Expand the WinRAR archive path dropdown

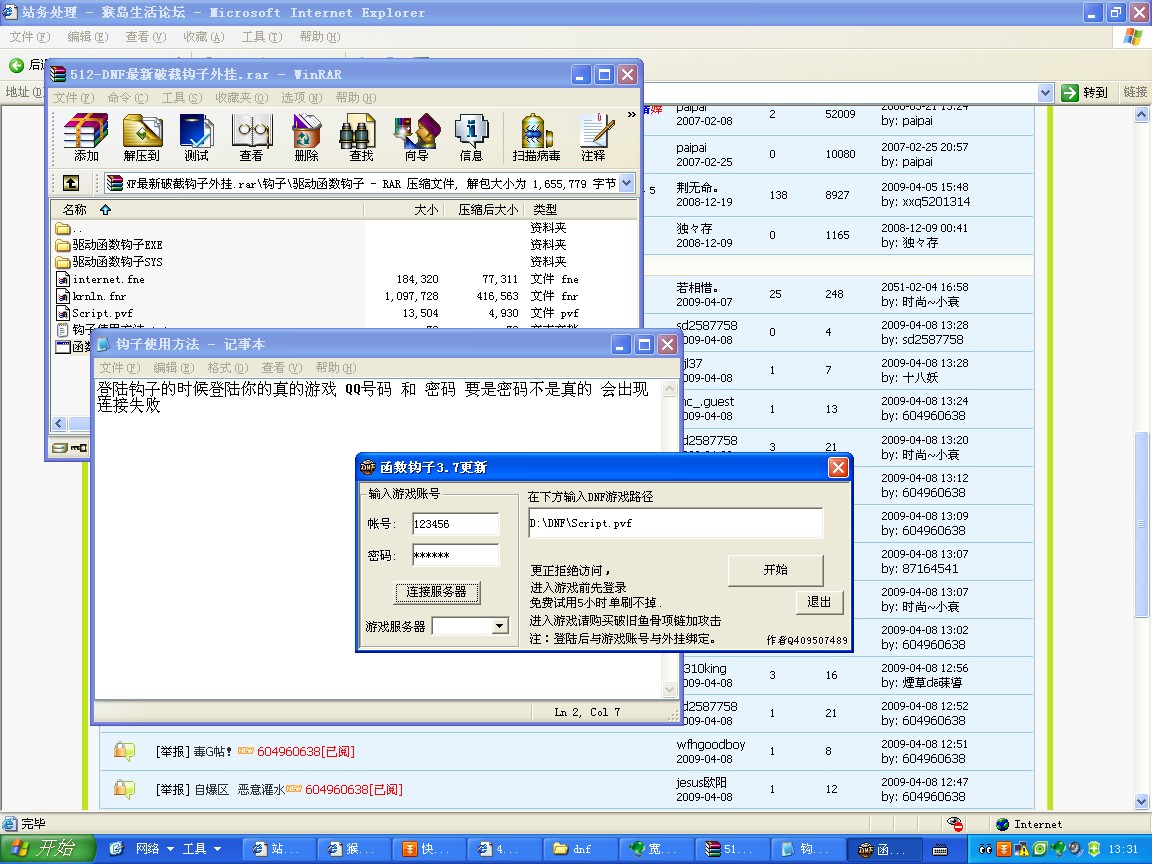point(627,183)
